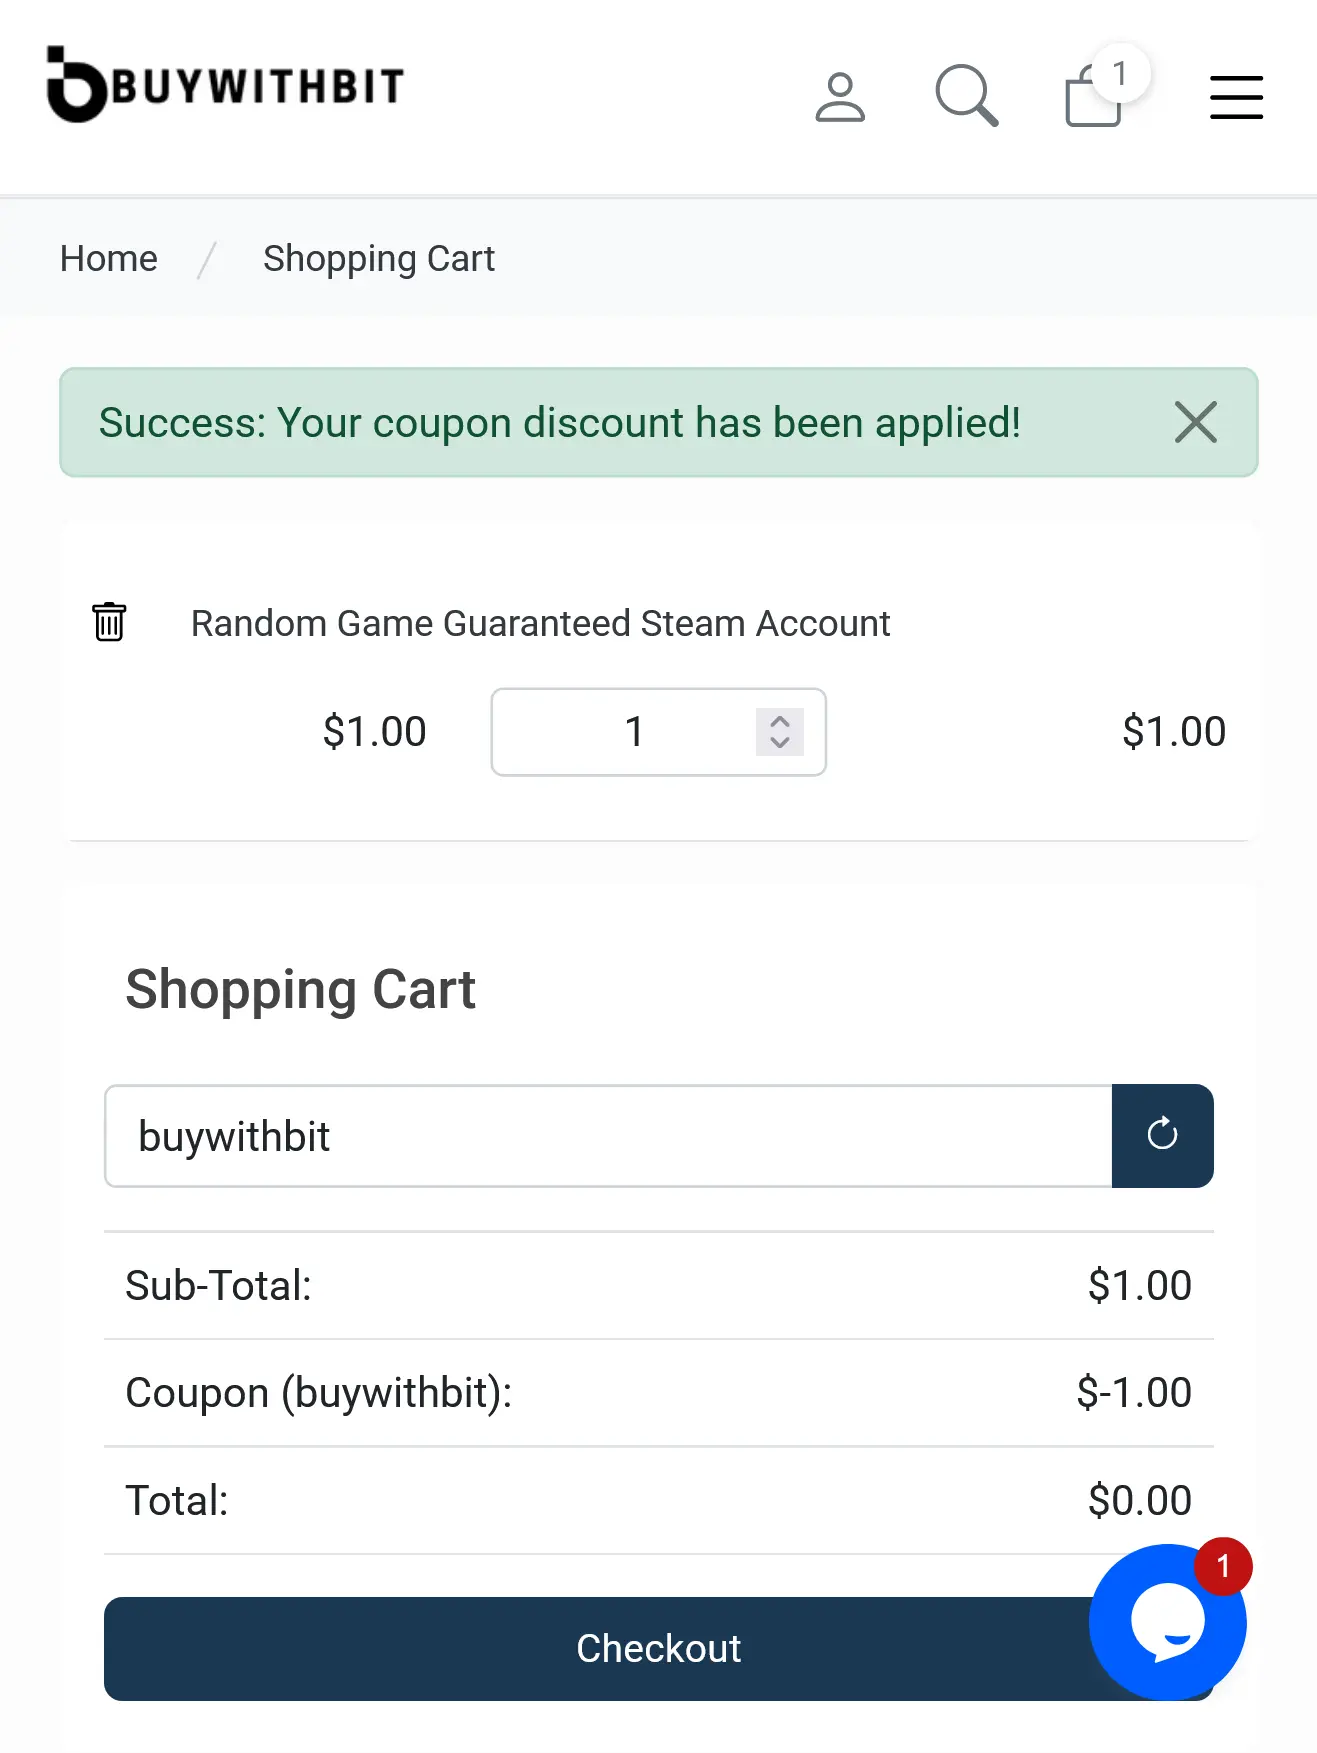Increase quantity with the up arrow
1317x1753 pixels.
coord(780,721)
